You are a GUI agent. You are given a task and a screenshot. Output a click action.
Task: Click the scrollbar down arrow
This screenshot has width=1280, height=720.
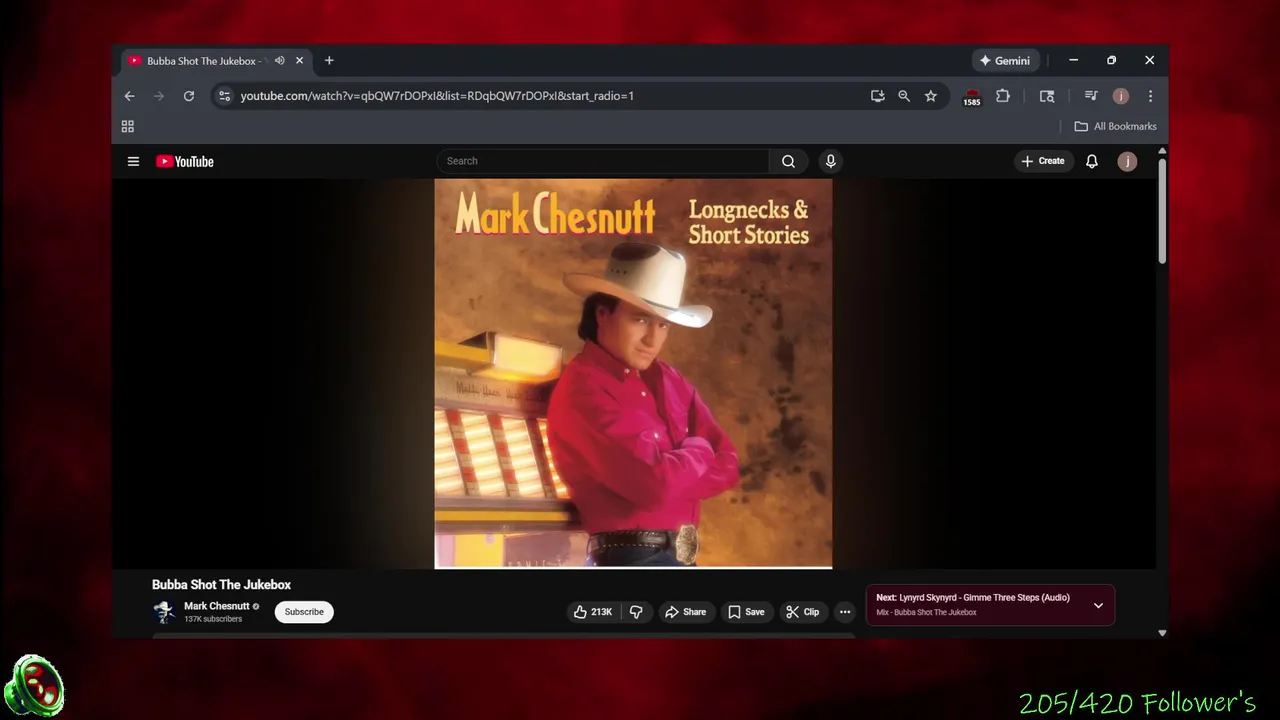coord(1162,632)
